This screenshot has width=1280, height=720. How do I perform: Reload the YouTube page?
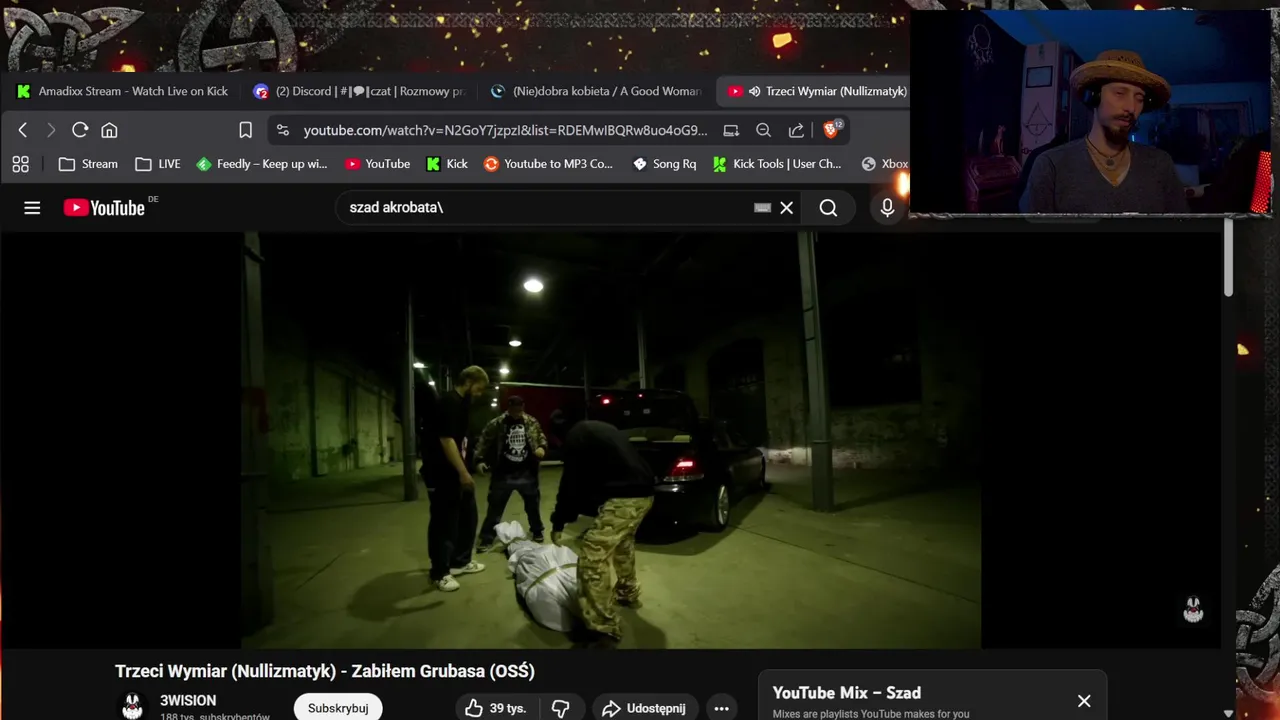(80, 130)
